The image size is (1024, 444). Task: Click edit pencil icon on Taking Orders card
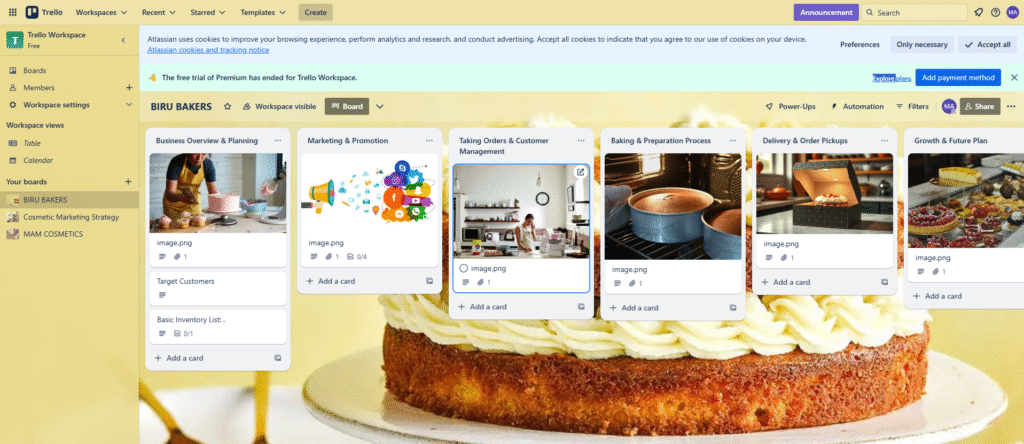tap(580, 172)
